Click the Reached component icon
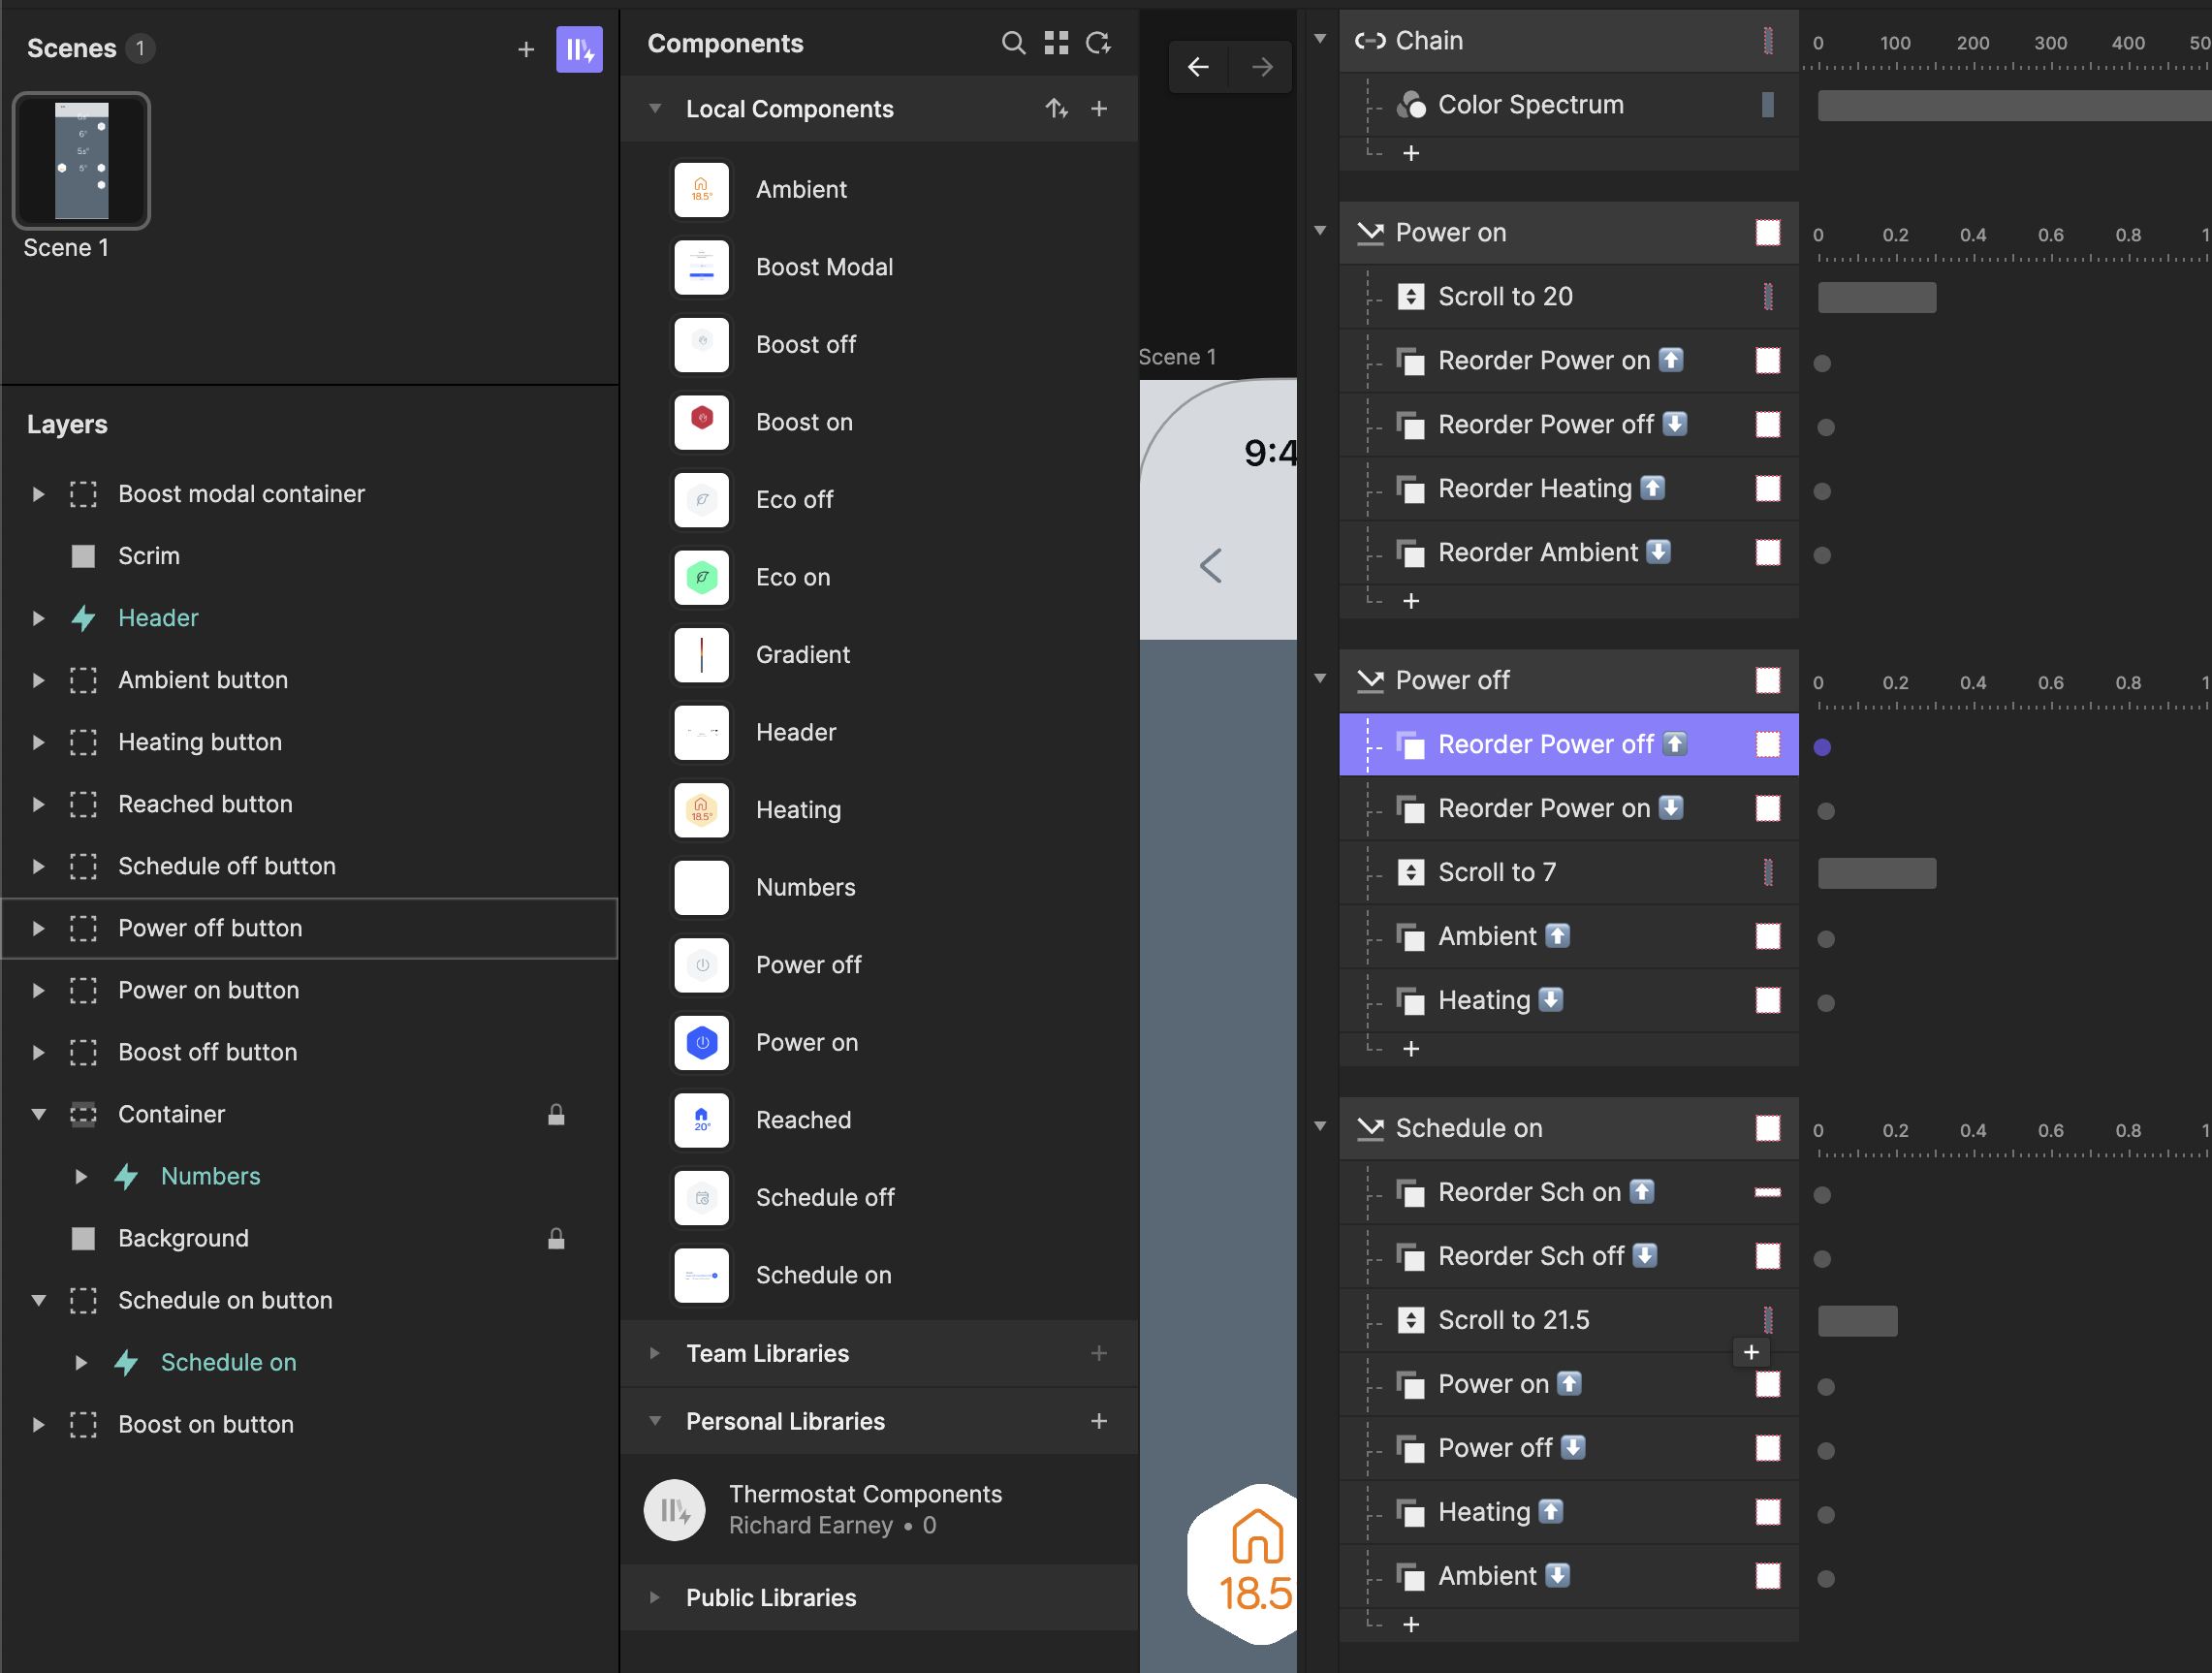The image size is (2212, 1673). [x=701, y=1119]
